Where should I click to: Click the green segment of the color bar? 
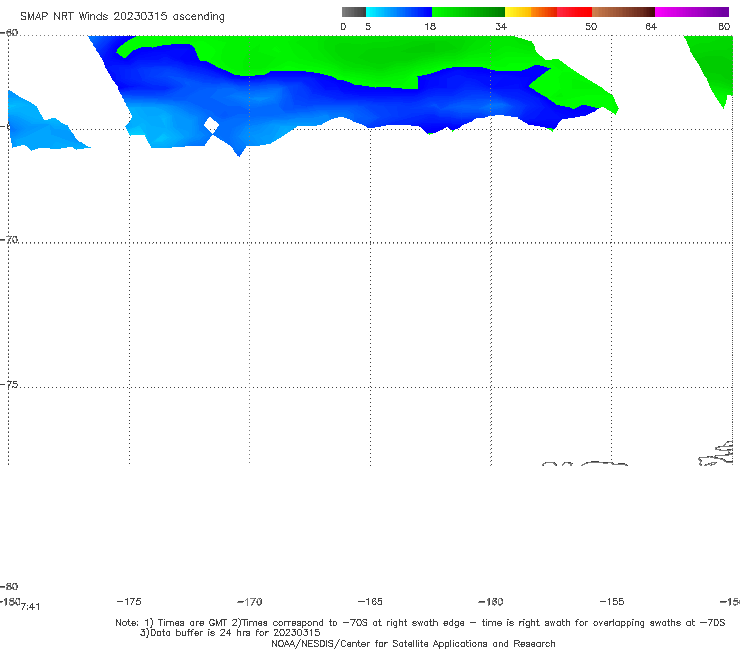point(468,12)
